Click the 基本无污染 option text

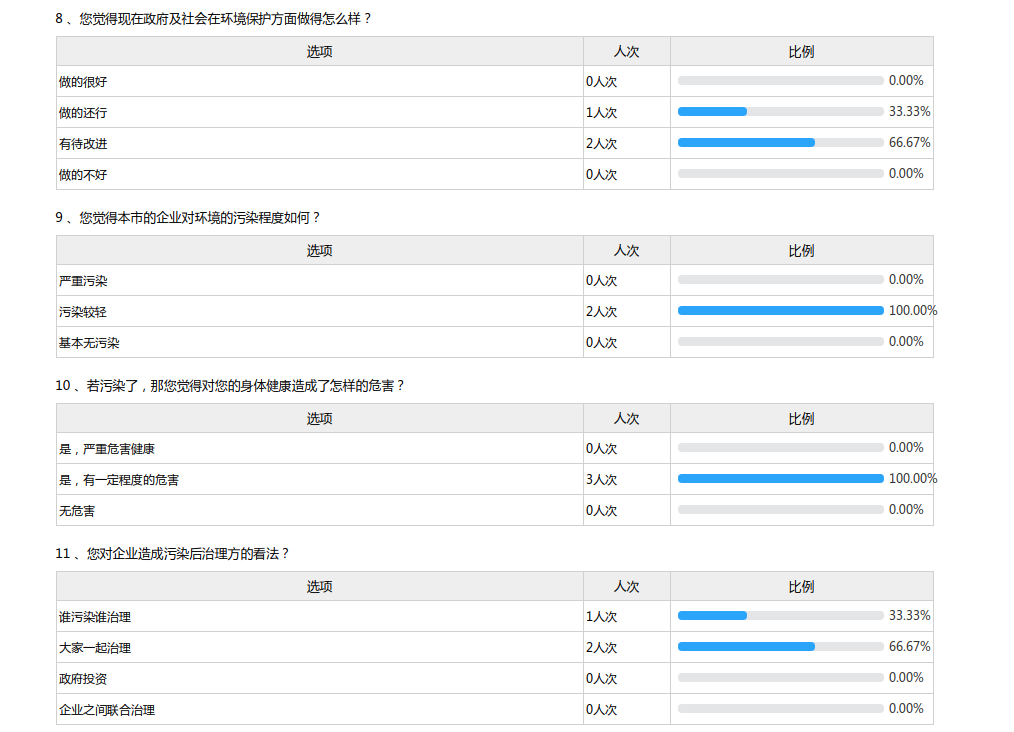pos(89,343)
